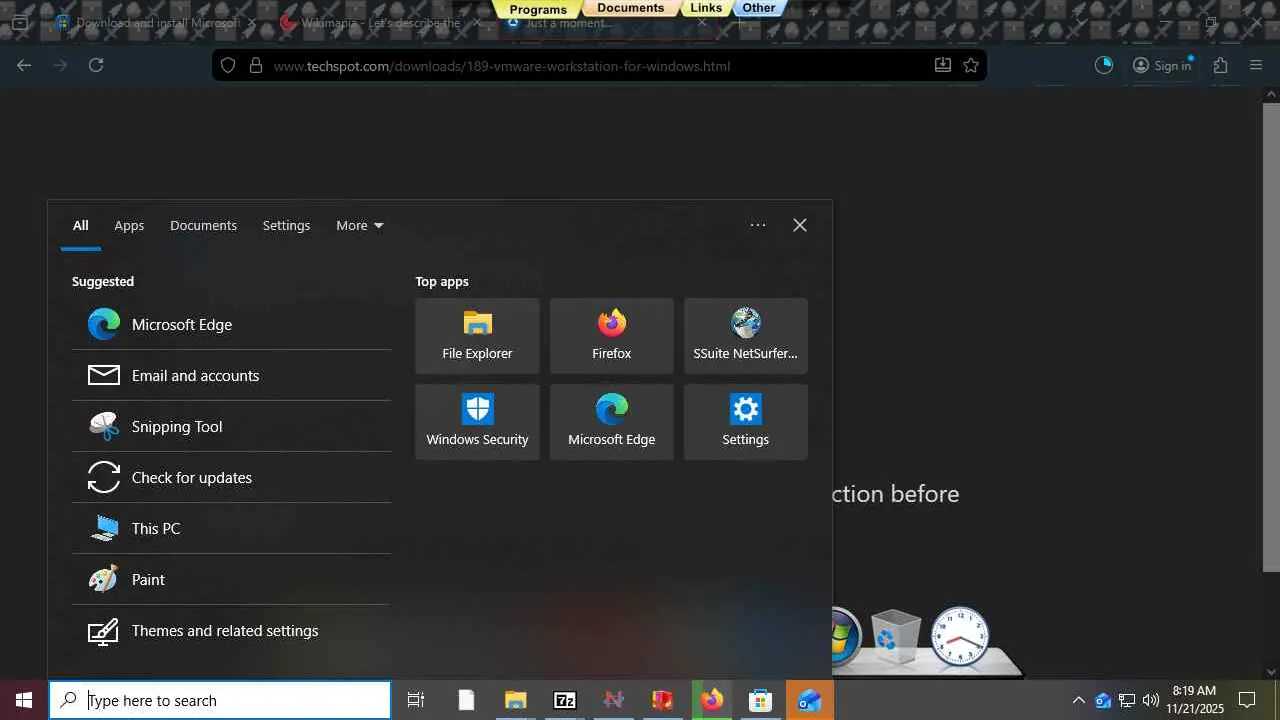Switch to Download and install Microsoft tab
The image size is (1280, 720).
[158, 23]
